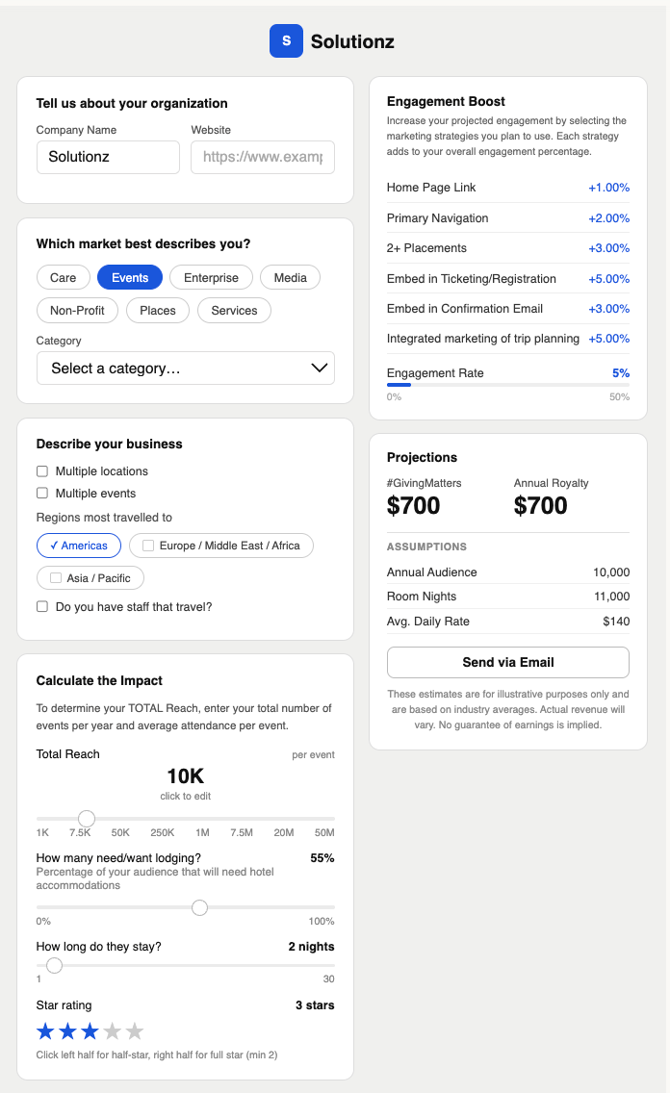Add the Home Page Link strategy
The height and width of the screenshot is (1093, 670).
pos(508,188)
